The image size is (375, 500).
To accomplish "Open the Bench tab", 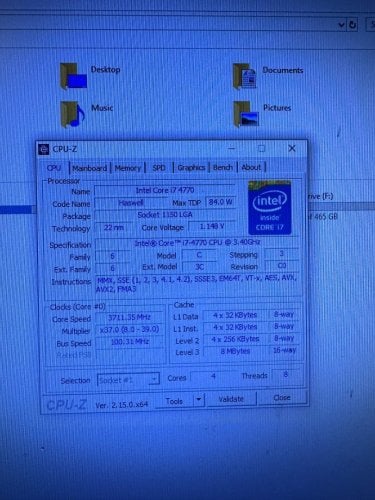I will [223, 167].
